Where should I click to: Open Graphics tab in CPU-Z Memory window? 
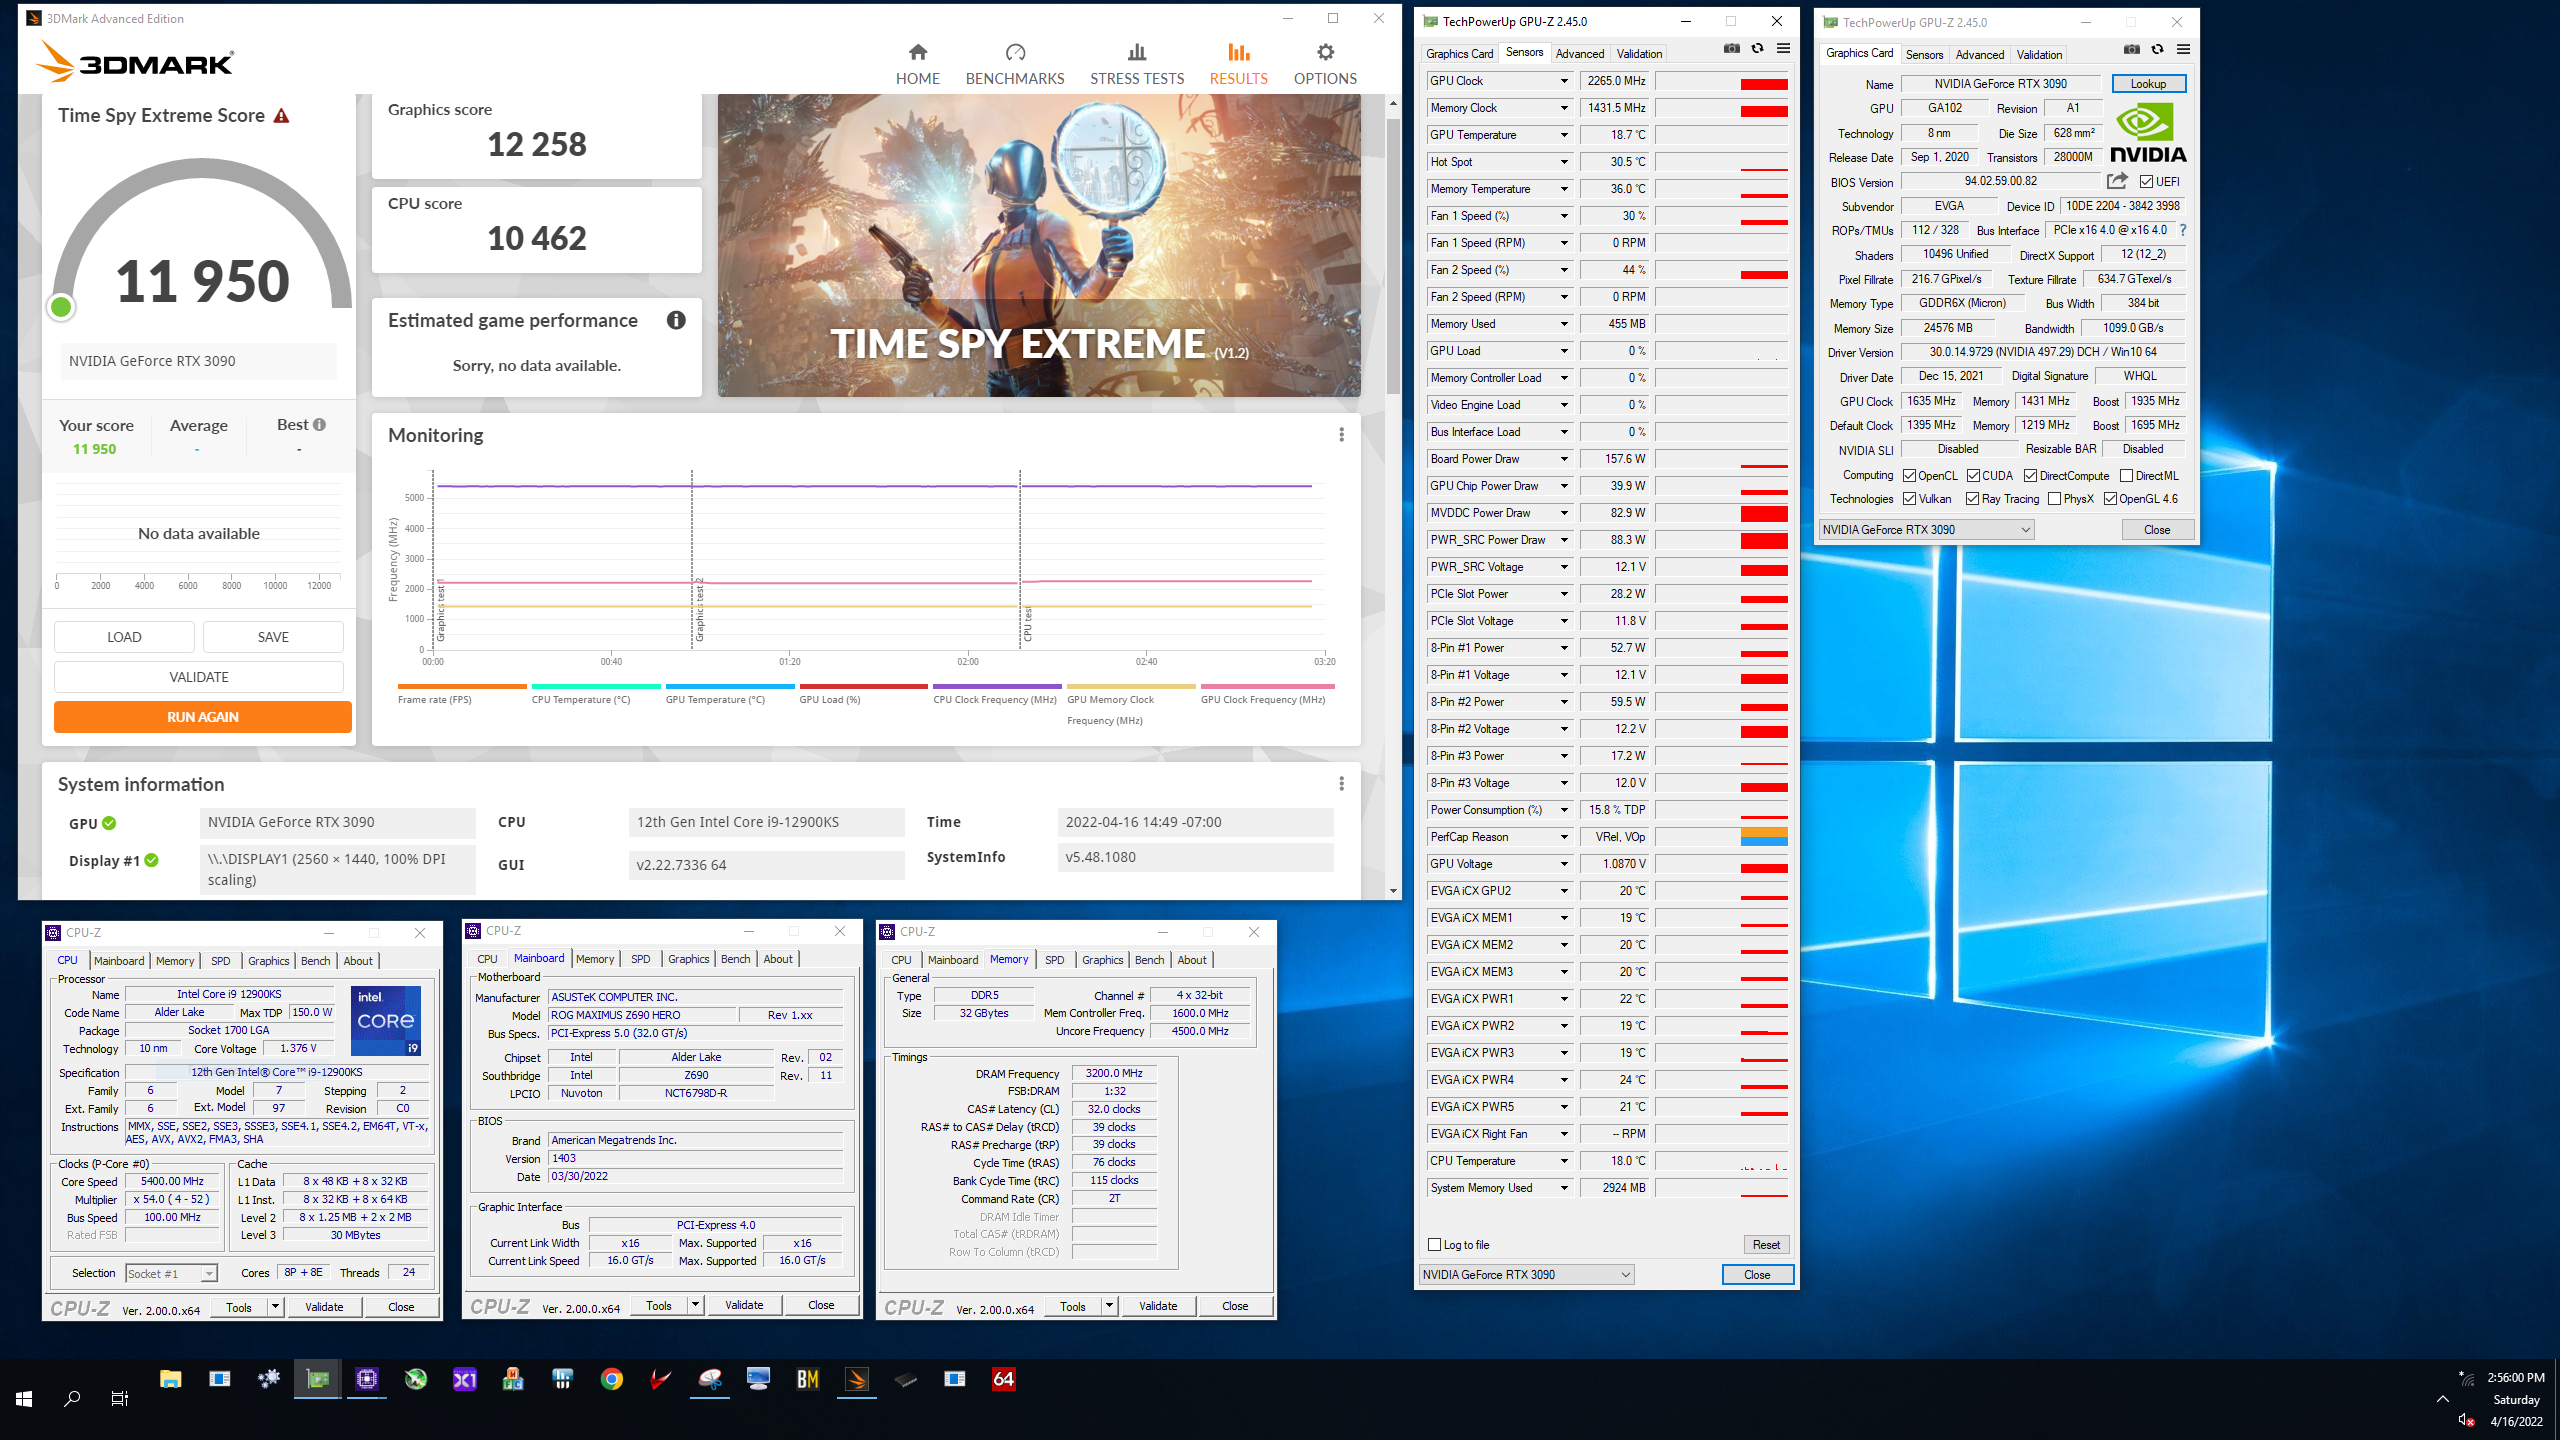point(1103,960)
